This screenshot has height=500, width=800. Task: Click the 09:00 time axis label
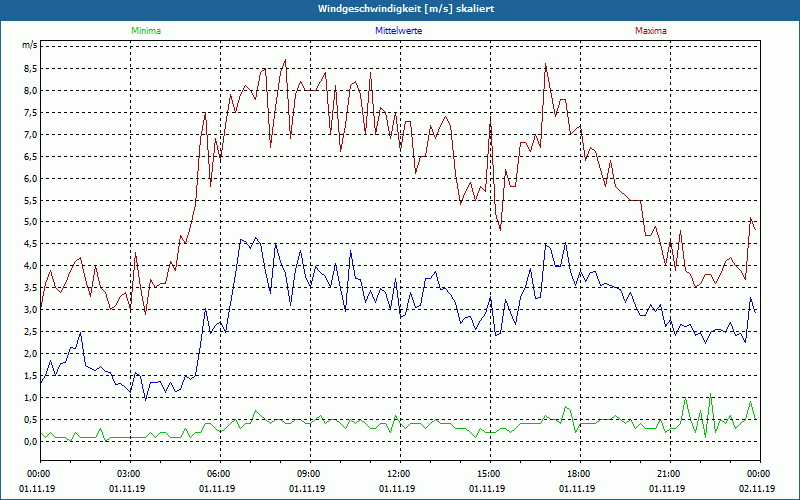point(310,473)
